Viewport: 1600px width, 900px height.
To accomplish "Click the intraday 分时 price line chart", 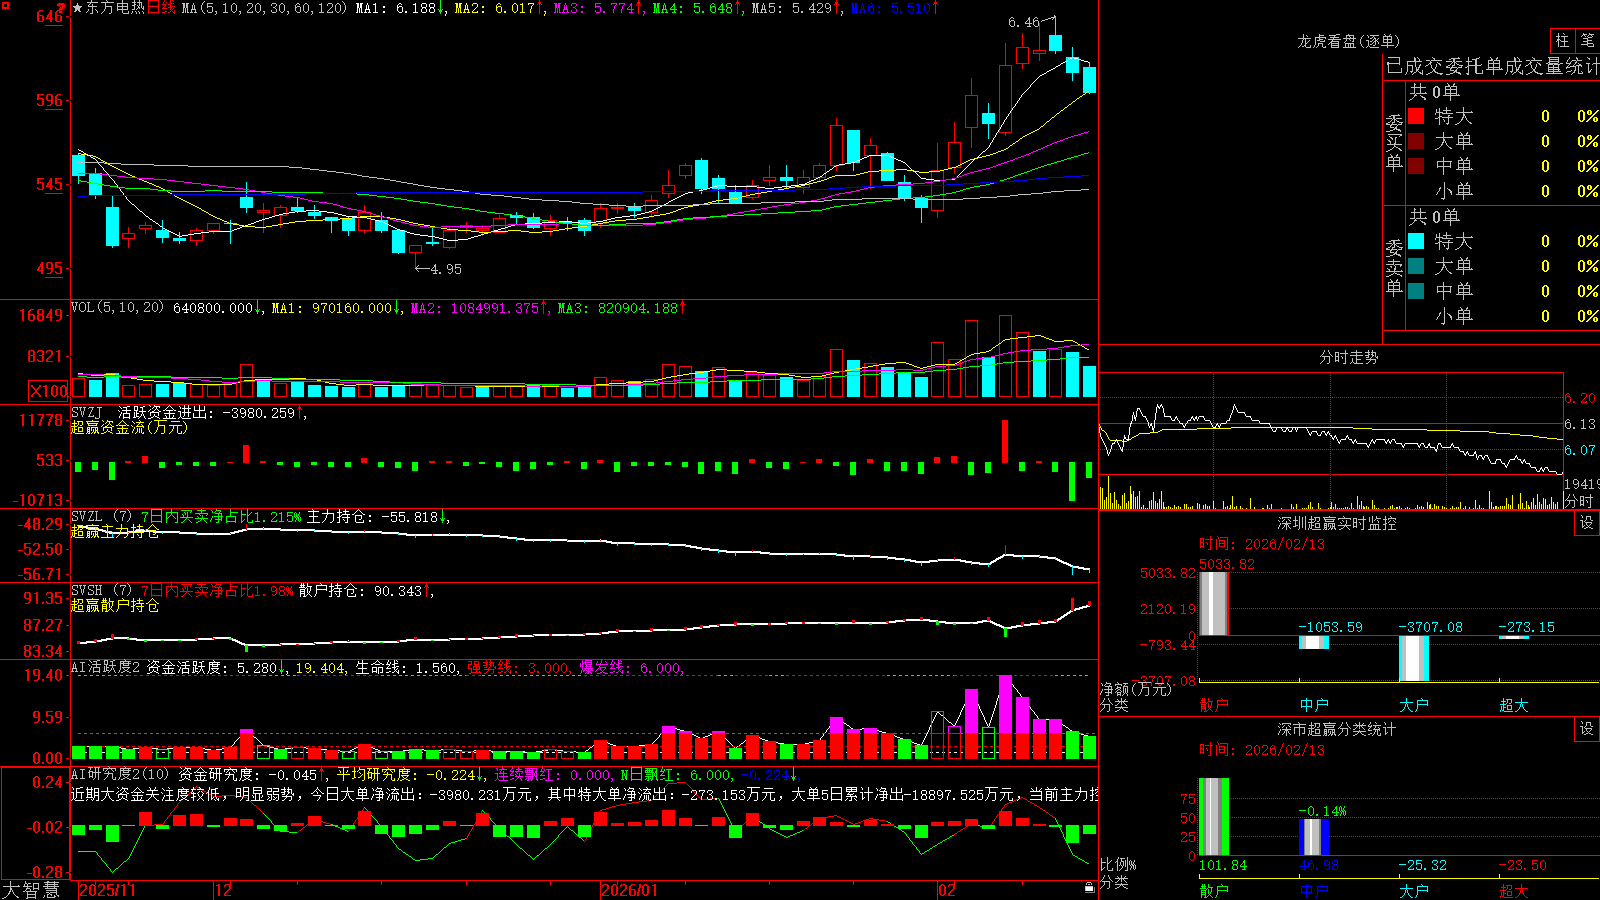I will (x=1331, y=438).
